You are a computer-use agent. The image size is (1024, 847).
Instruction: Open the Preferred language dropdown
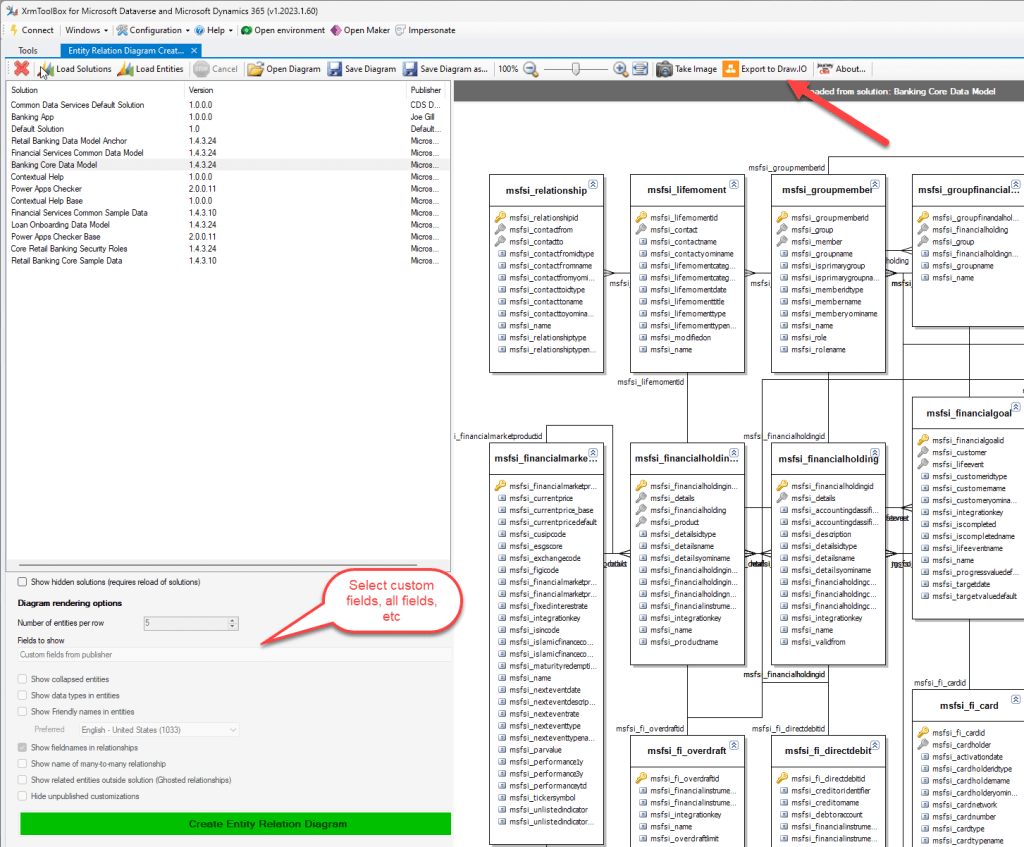click(158, 730)
